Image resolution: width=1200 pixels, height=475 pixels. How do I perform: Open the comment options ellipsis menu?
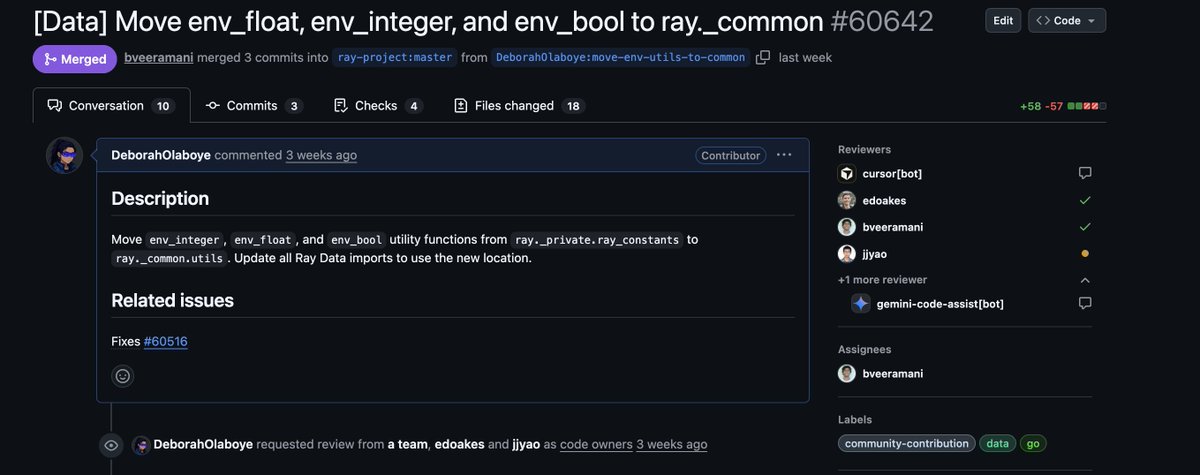(x=784, y=155)
